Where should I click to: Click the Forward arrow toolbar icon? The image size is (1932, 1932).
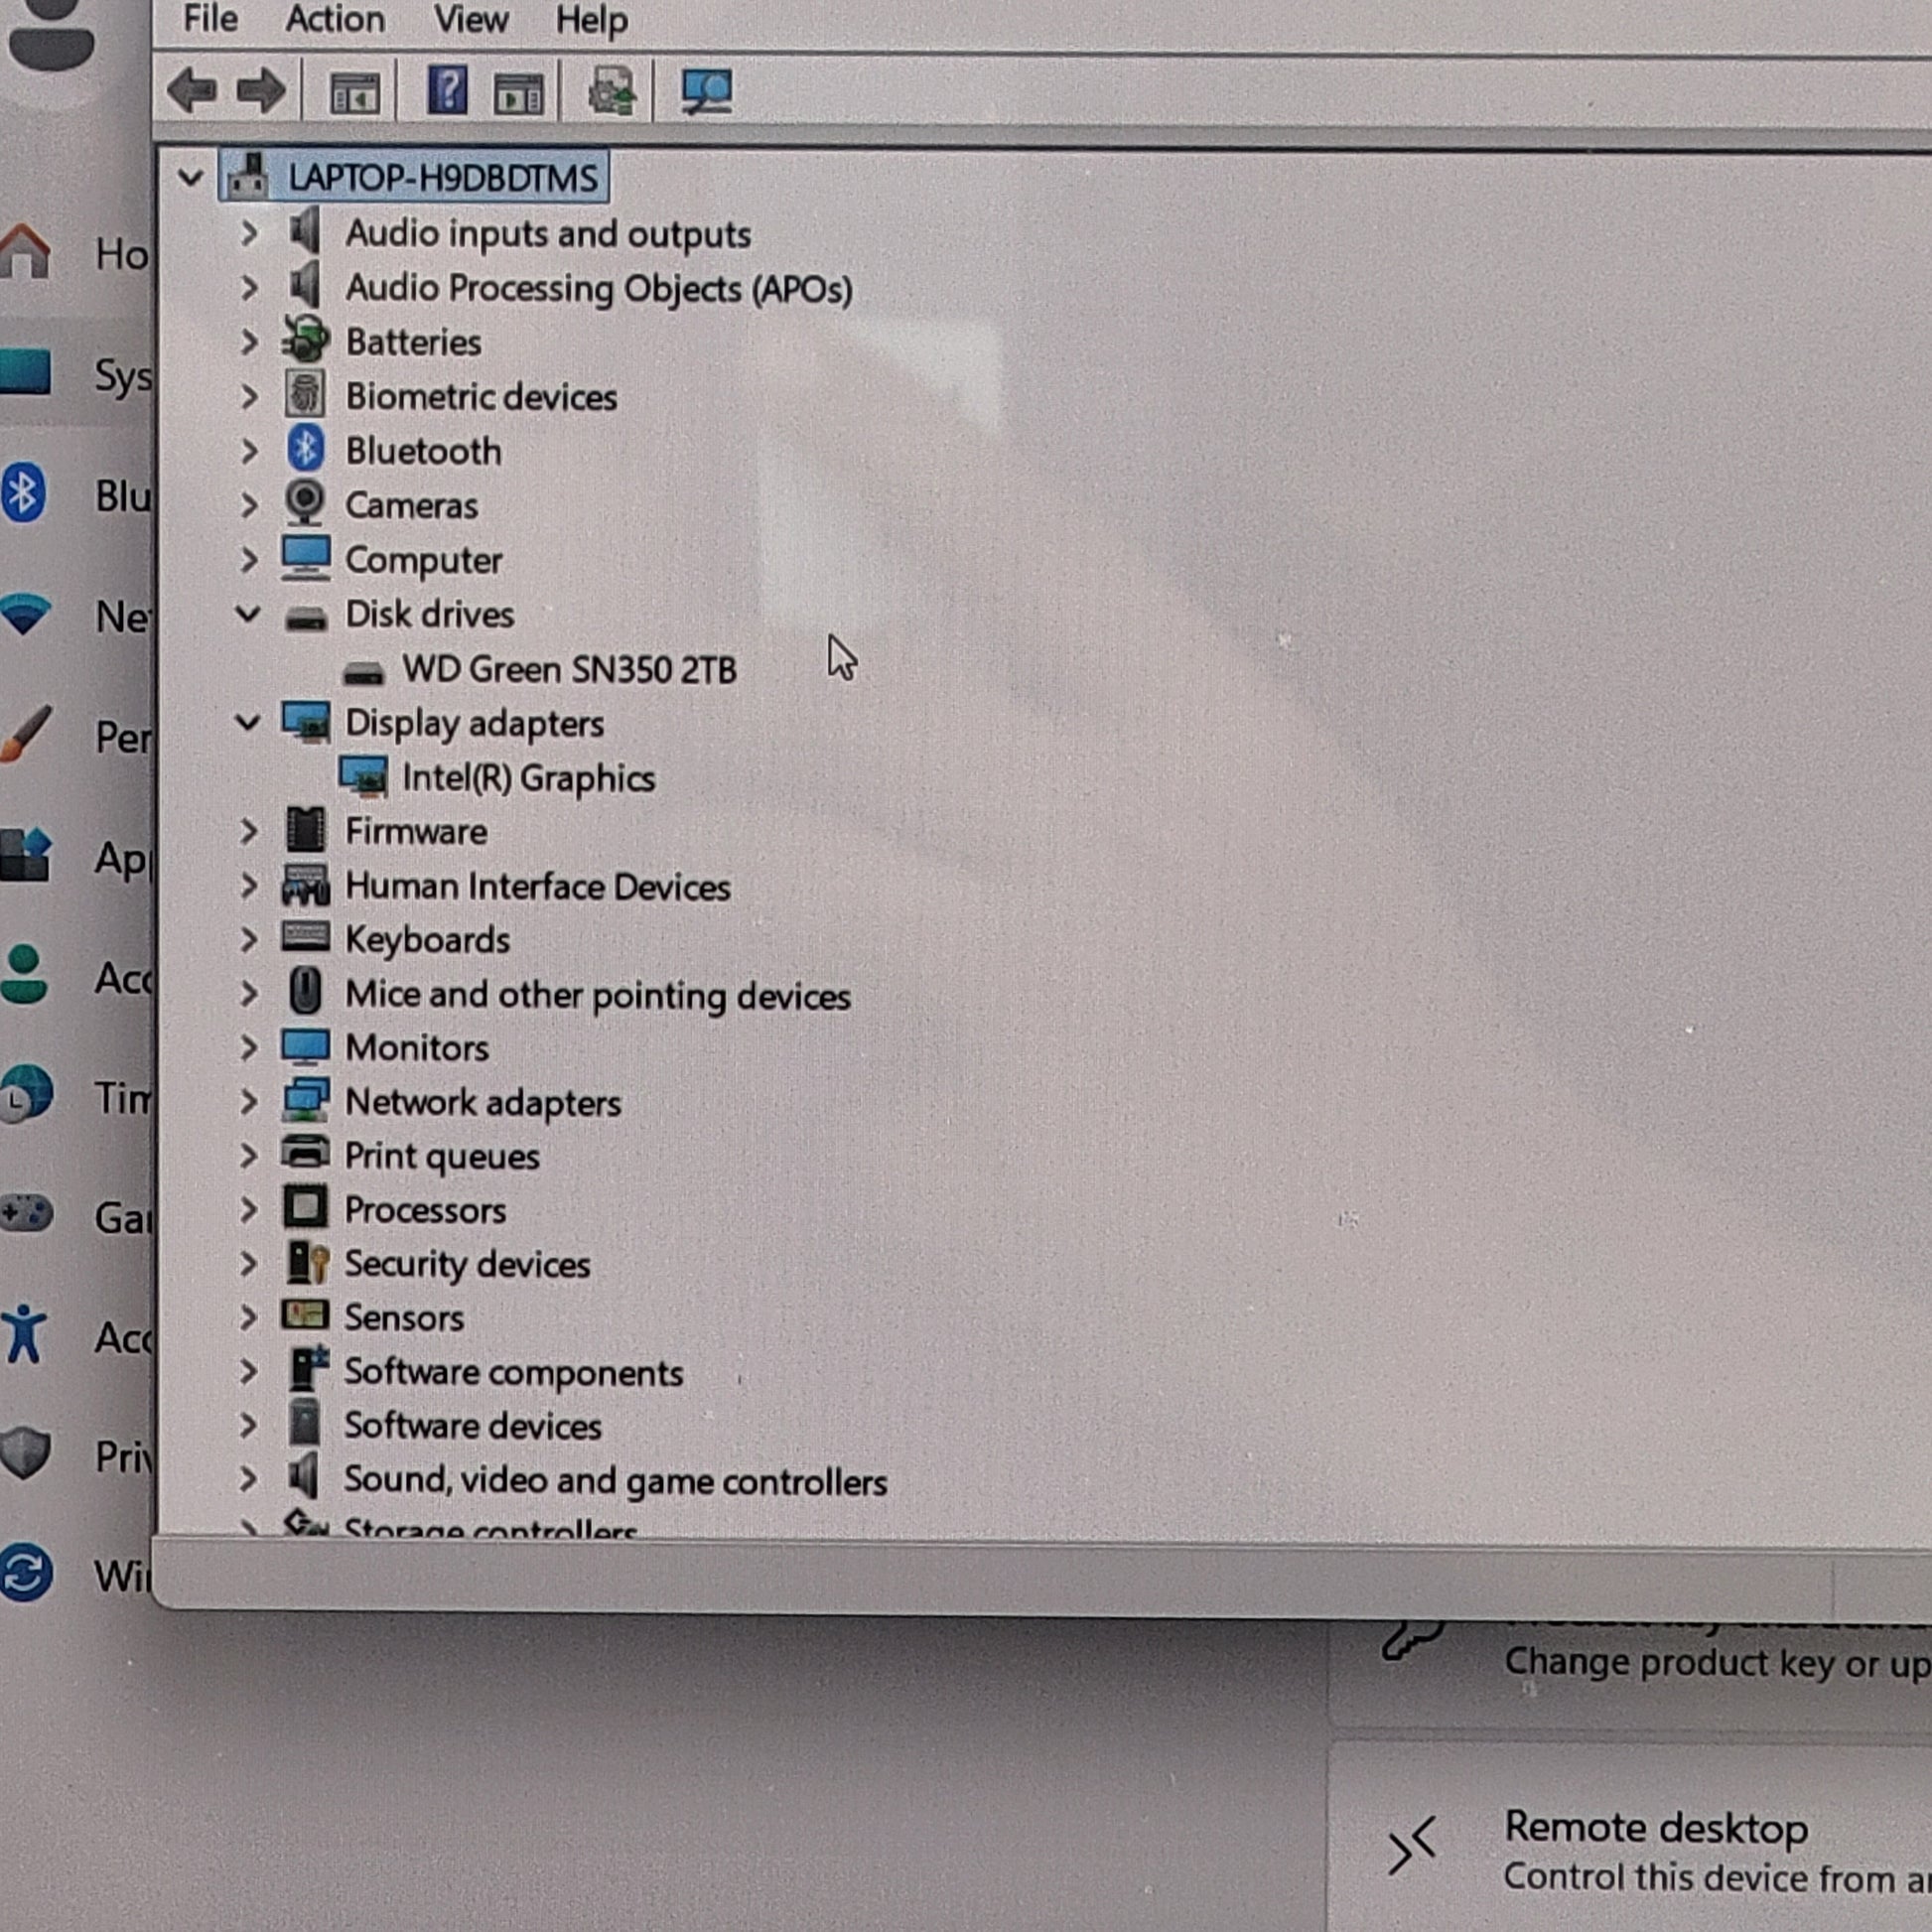(261, 91)
